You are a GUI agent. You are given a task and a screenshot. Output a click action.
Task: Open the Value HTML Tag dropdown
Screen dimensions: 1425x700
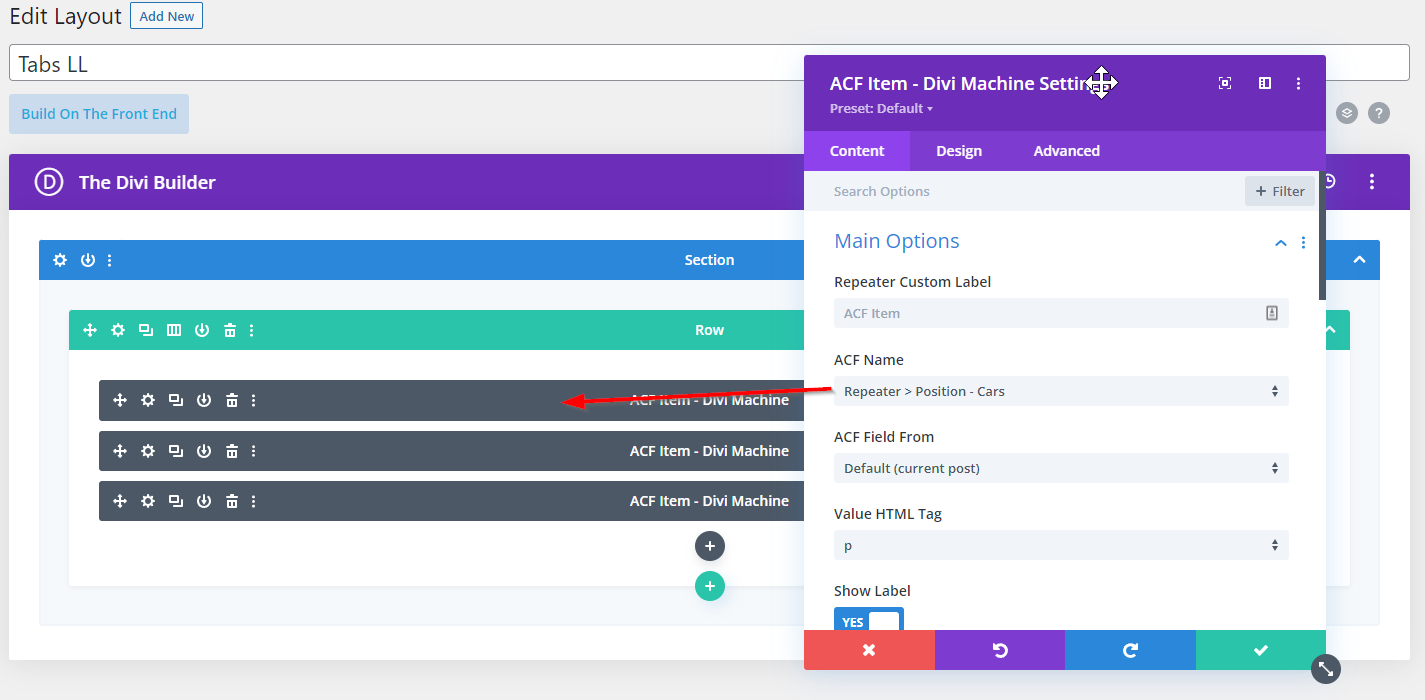(1060, 545)
